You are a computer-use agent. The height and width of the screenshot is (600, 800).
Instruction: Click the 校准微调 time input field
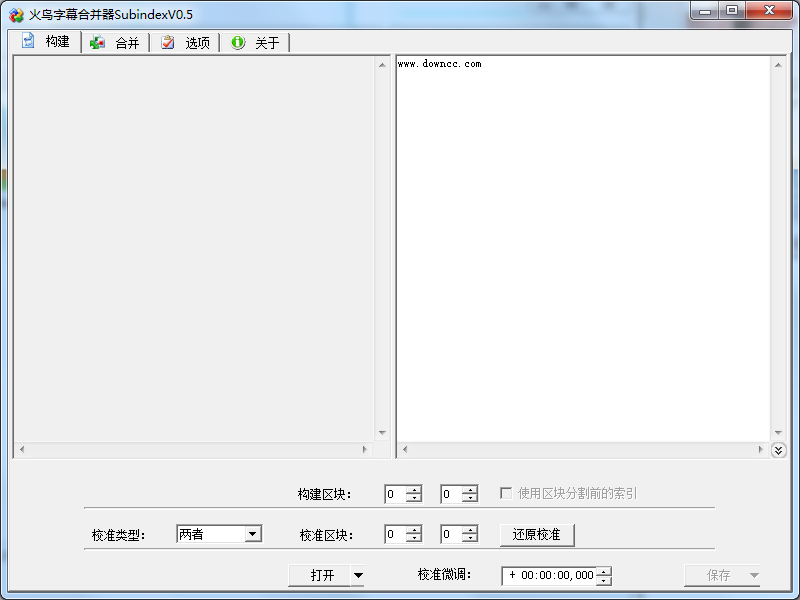[x=550, y=575]
